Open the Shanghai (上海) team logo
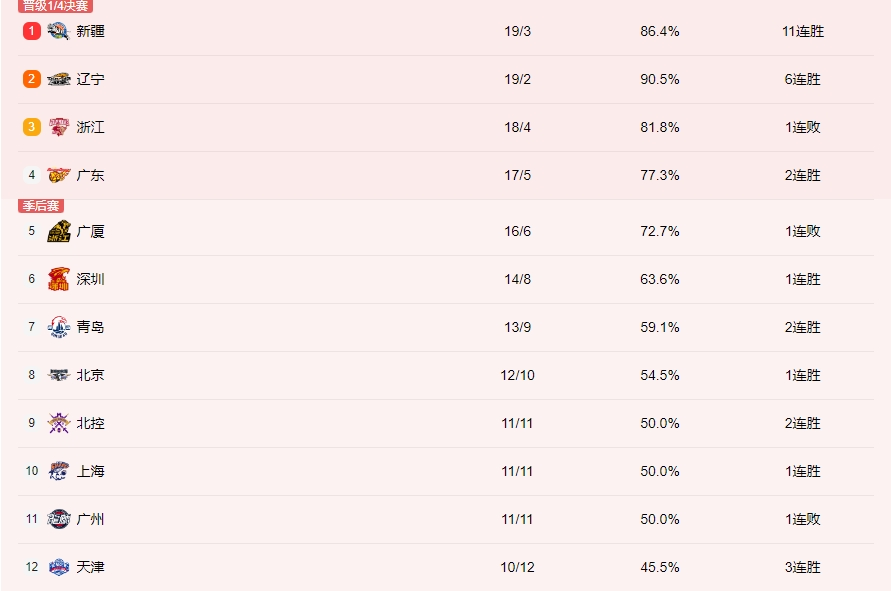 [59, 471]
